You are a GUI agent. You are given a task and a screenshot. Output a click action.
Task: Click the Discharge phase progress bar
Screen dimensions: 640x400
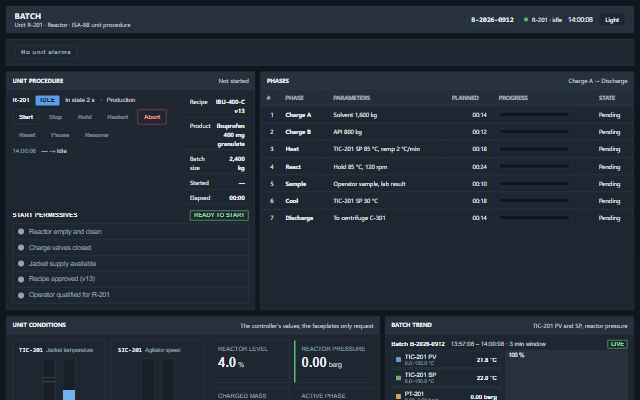[534, 218]
